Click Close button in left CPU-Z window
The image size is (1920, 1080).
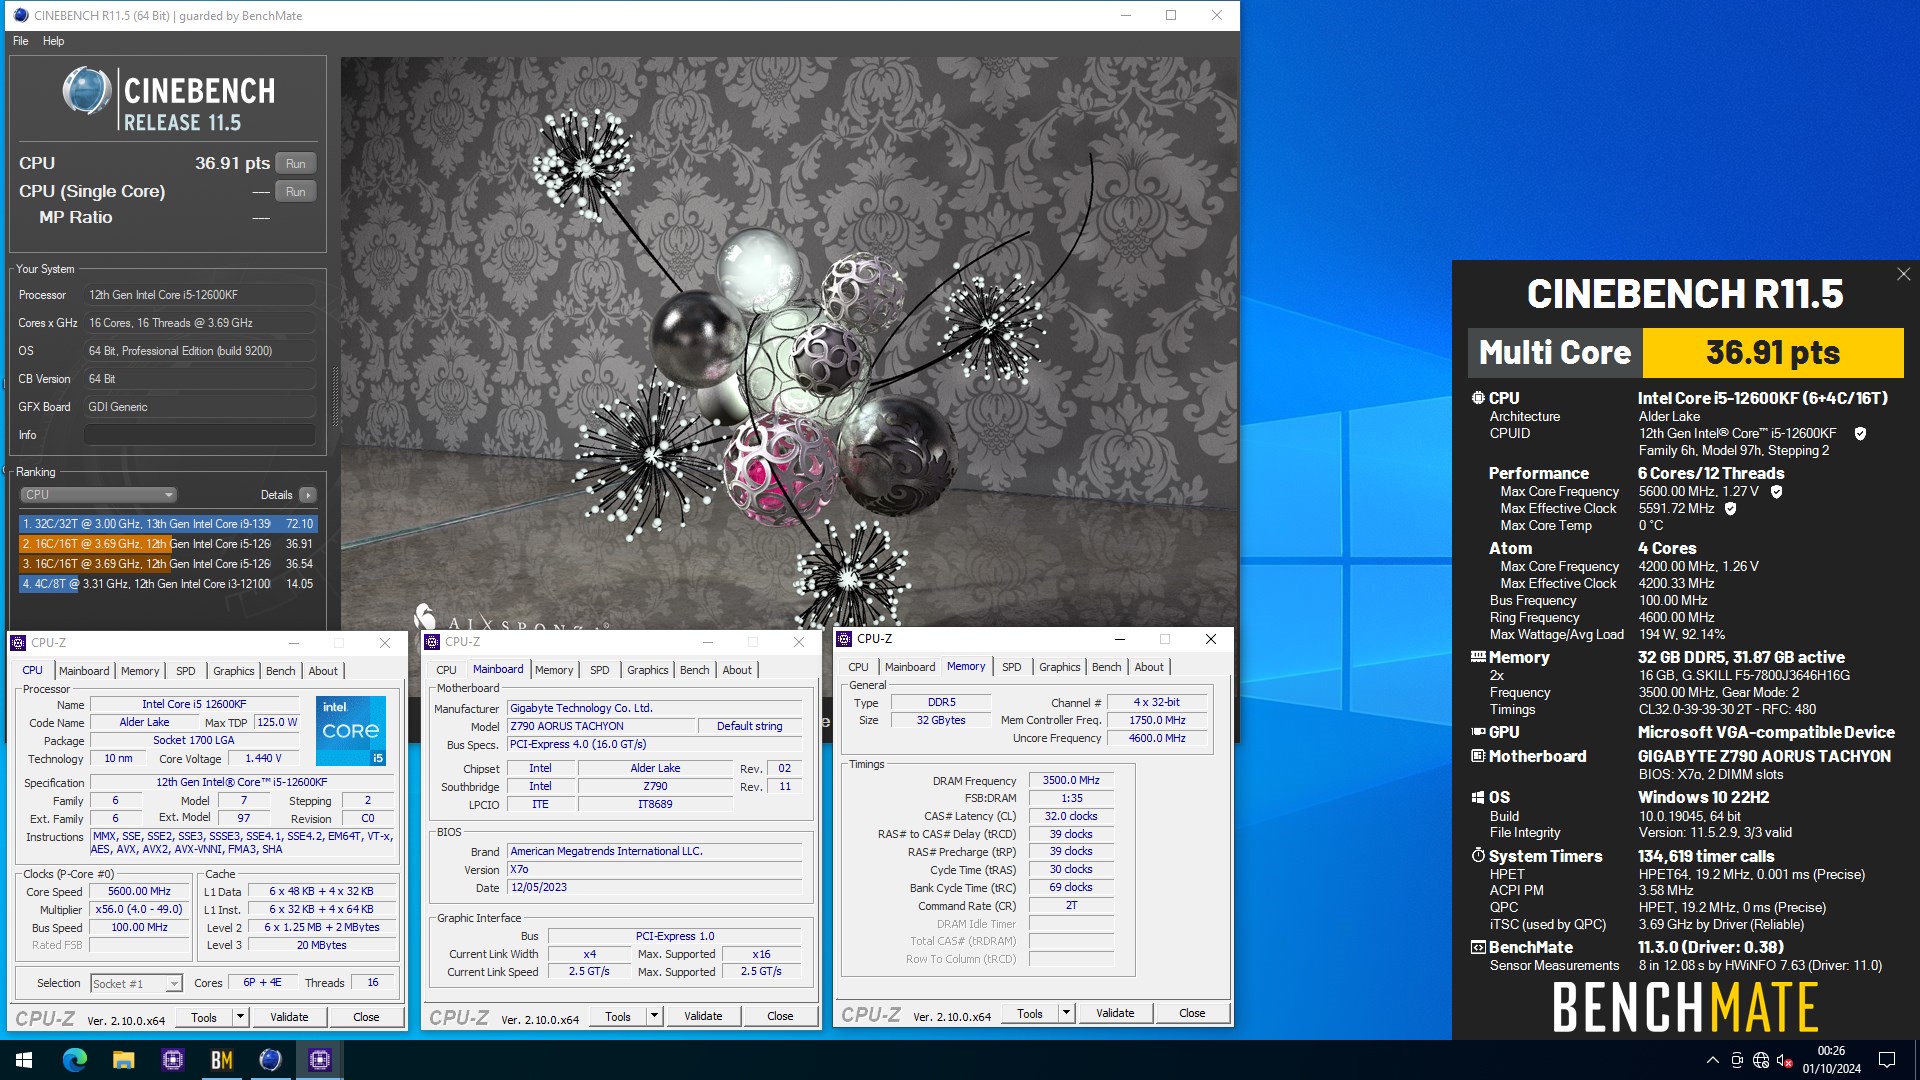(366, 1017)
